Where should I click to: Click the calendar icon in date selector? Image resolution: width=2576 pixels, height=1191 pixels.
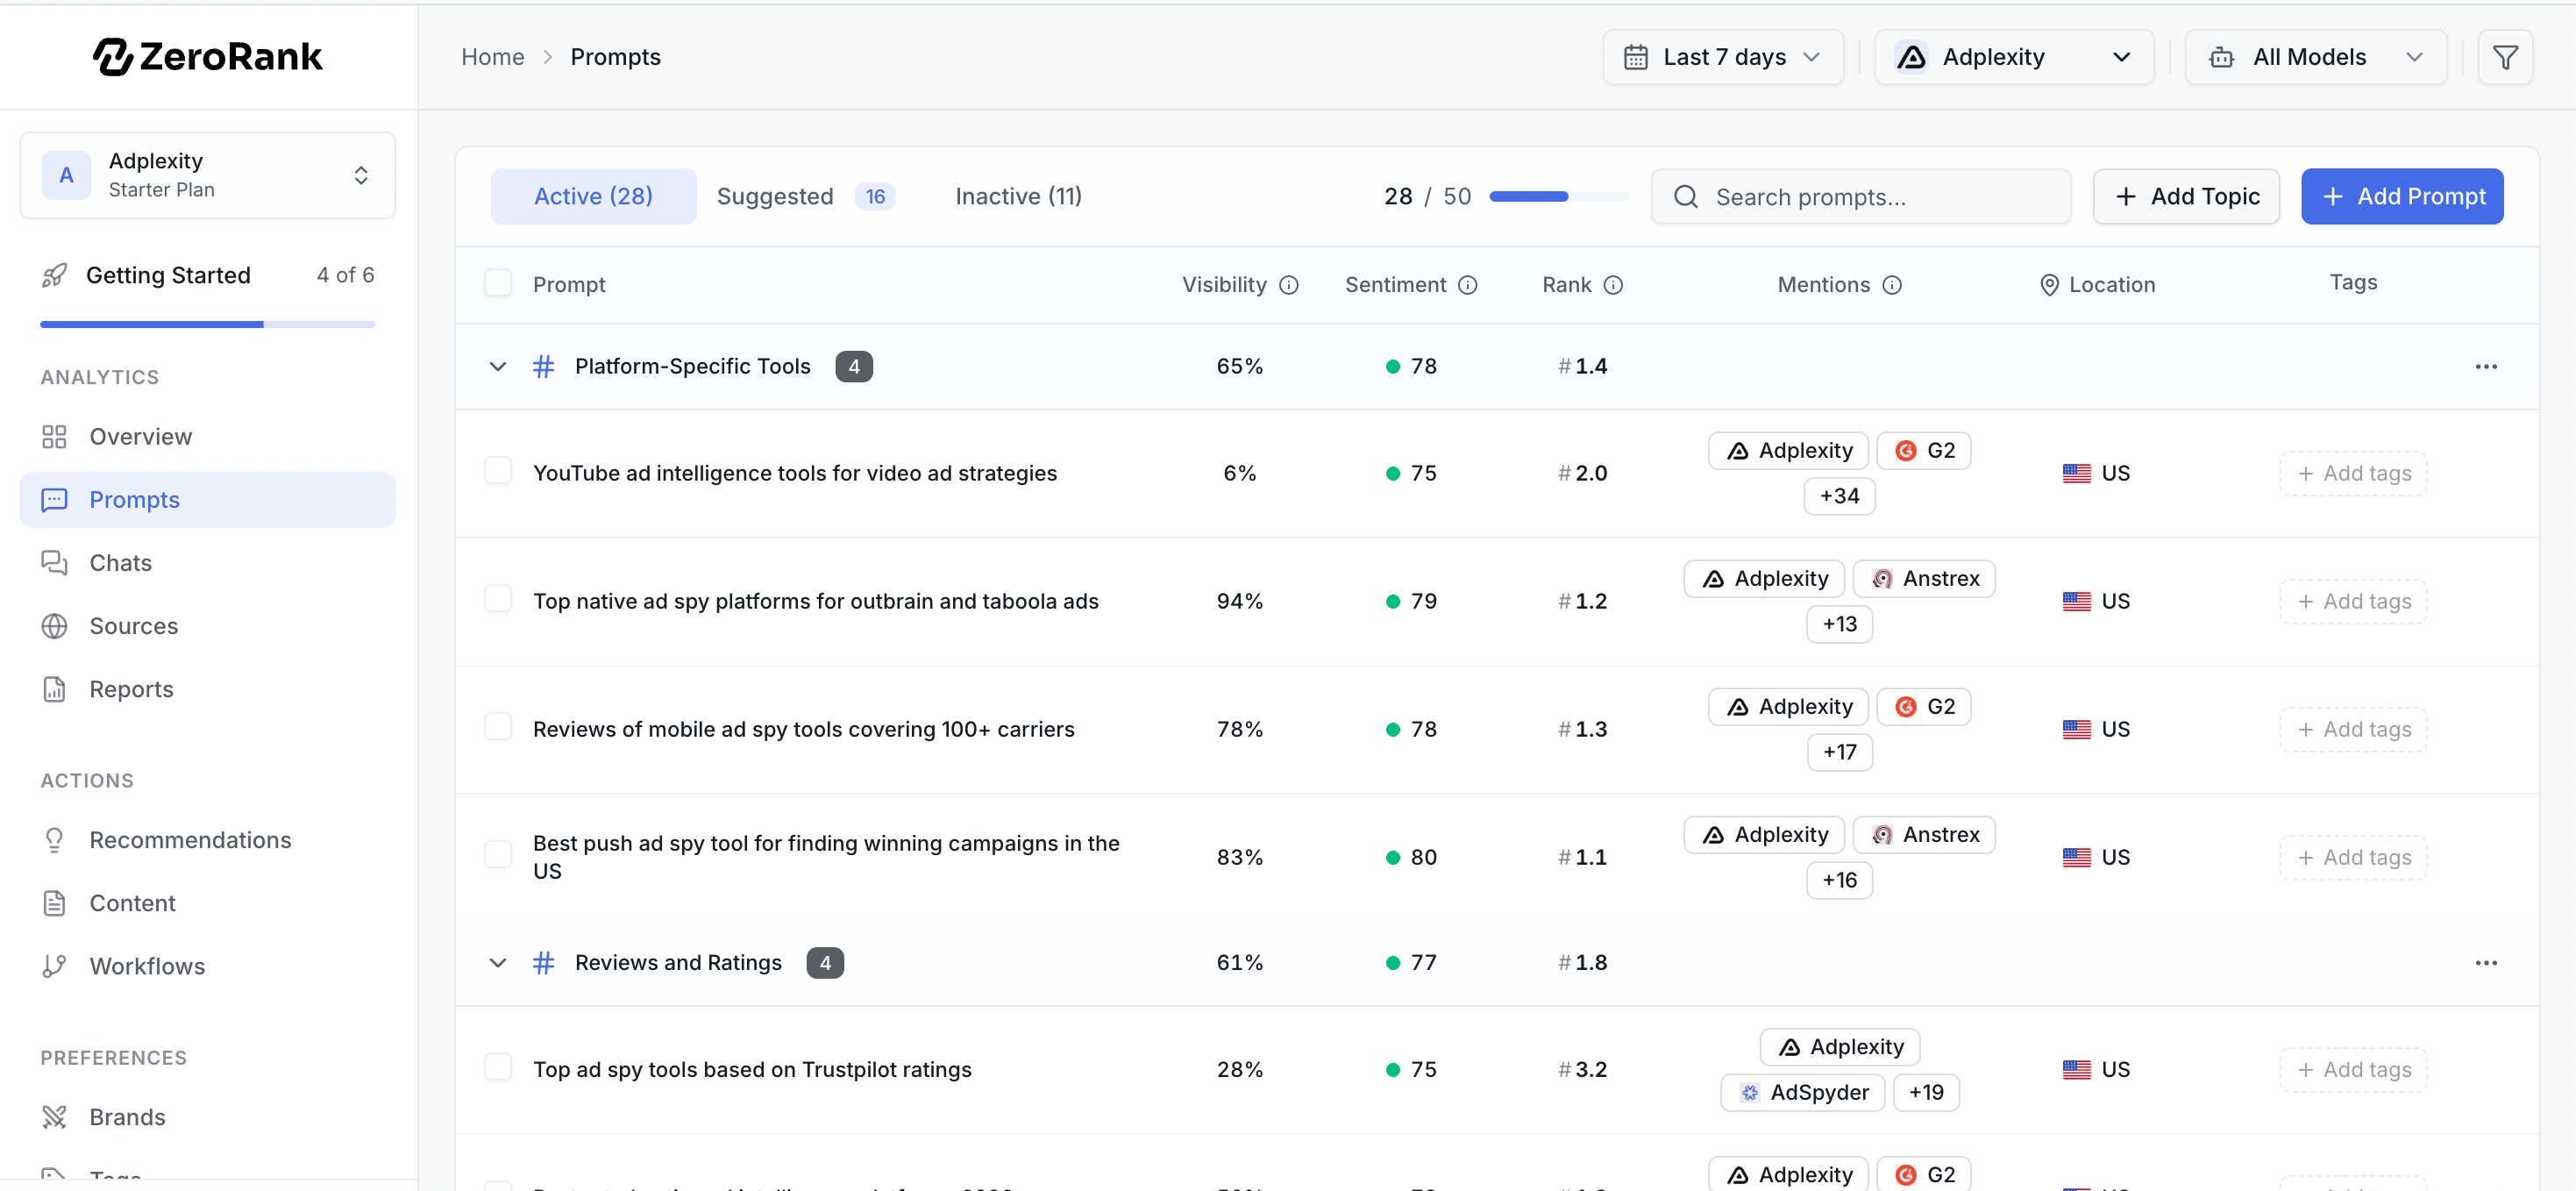pos(1636,57)
